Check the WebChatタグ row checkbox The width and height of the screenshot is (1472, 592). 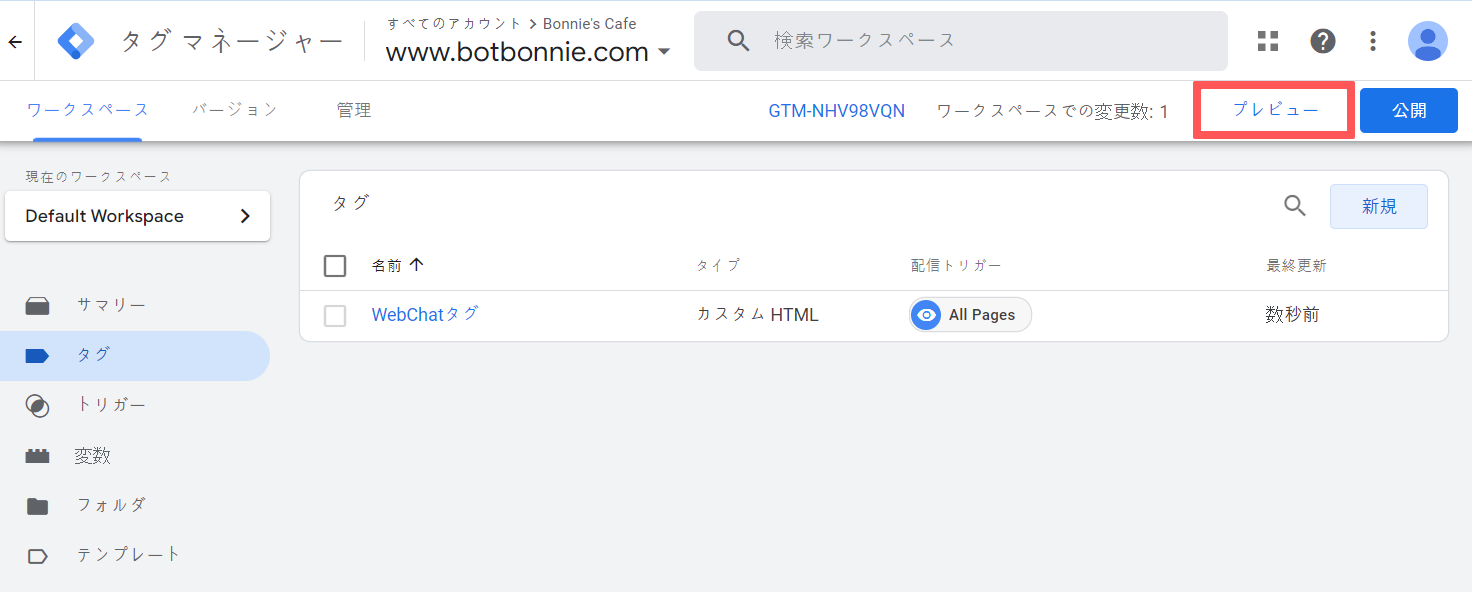pos(335,316)
